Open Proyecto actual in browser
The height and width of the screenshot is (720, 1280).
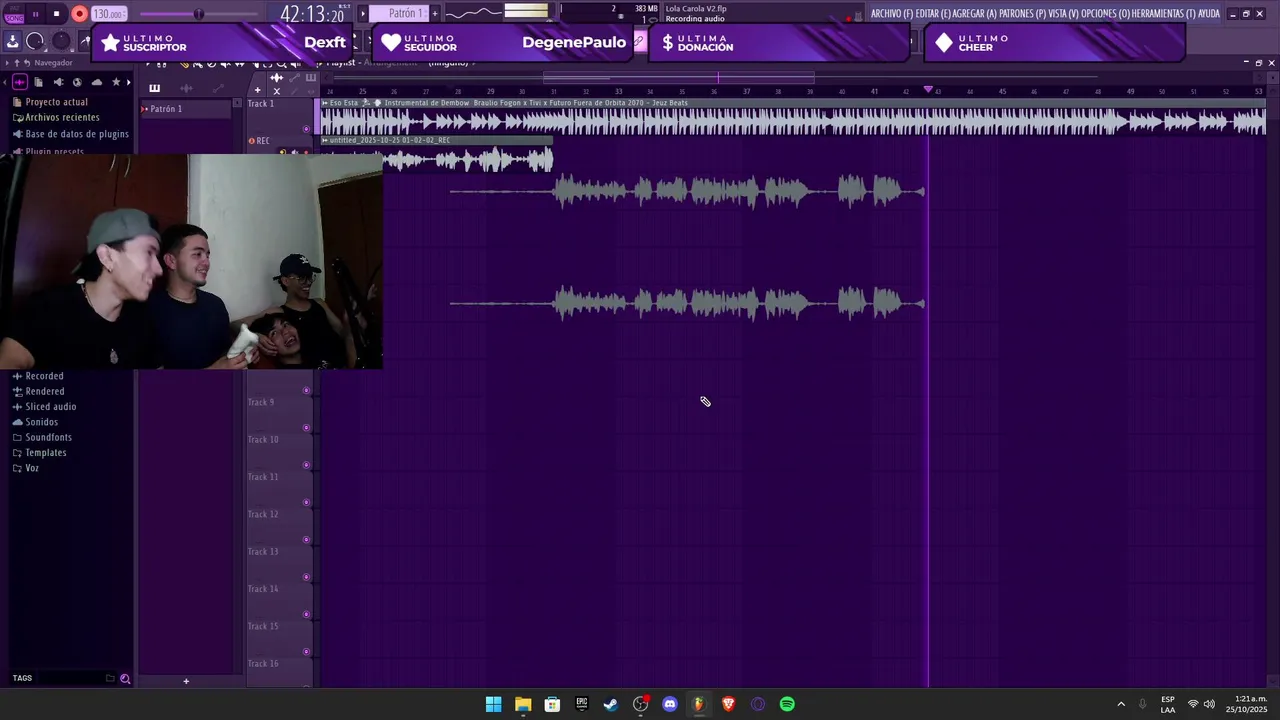[56, 102]
